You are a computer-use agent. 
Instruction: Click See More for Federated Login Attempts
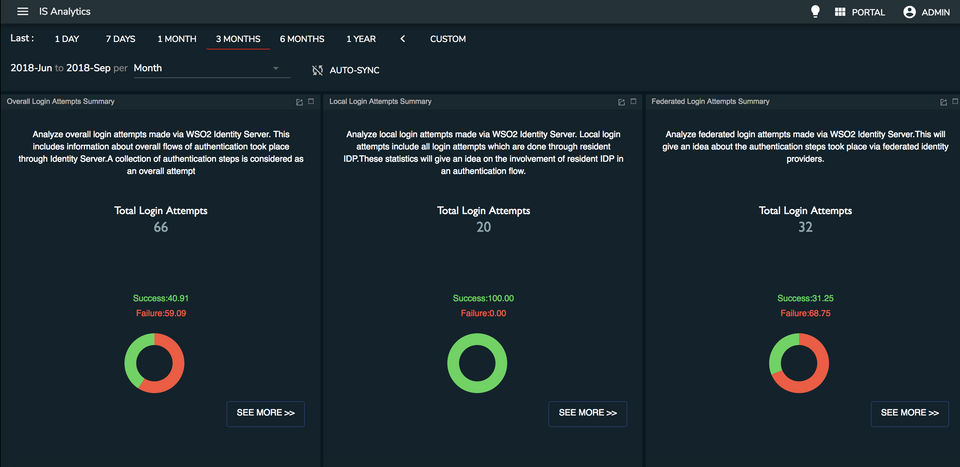point(910,413)
